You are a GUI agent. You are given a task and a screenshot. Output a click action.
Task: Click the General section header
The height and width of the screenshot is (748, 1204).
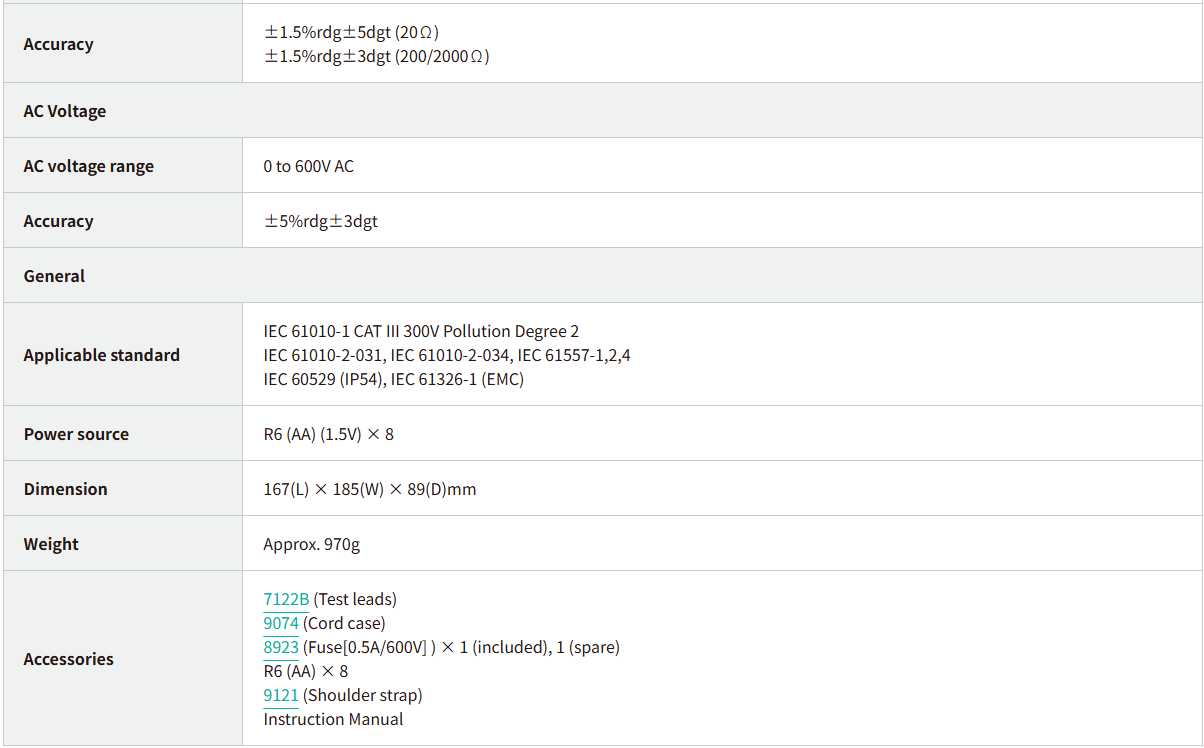click(x=54, y=276)
